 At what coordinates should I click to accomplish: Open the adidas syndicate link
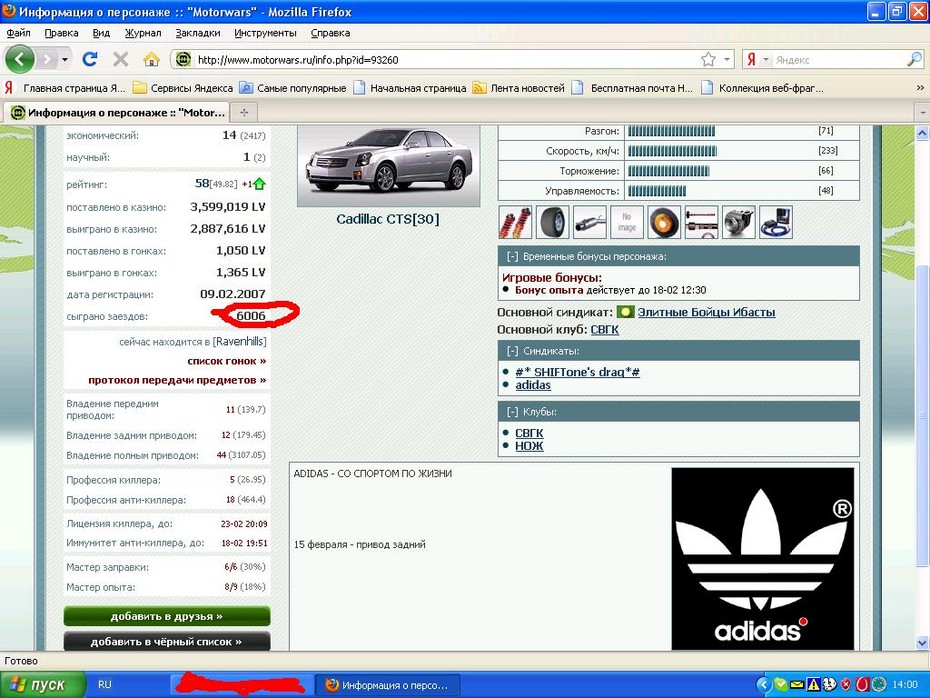click(533, 385)
